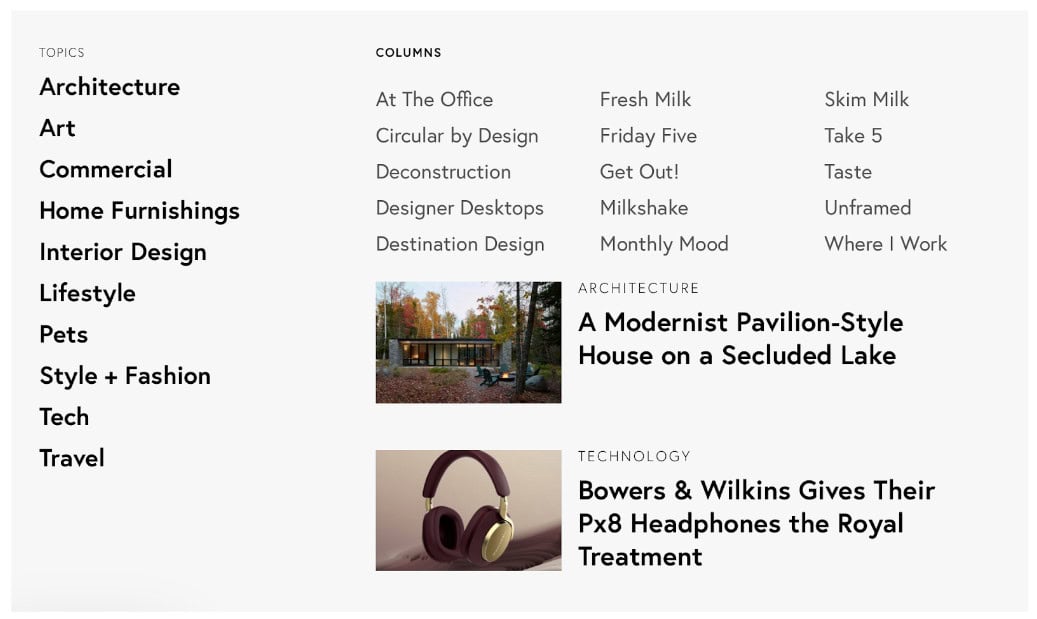Browse the Interior Design topic
Screen dimensions: 1037x619
click(123, 252)
